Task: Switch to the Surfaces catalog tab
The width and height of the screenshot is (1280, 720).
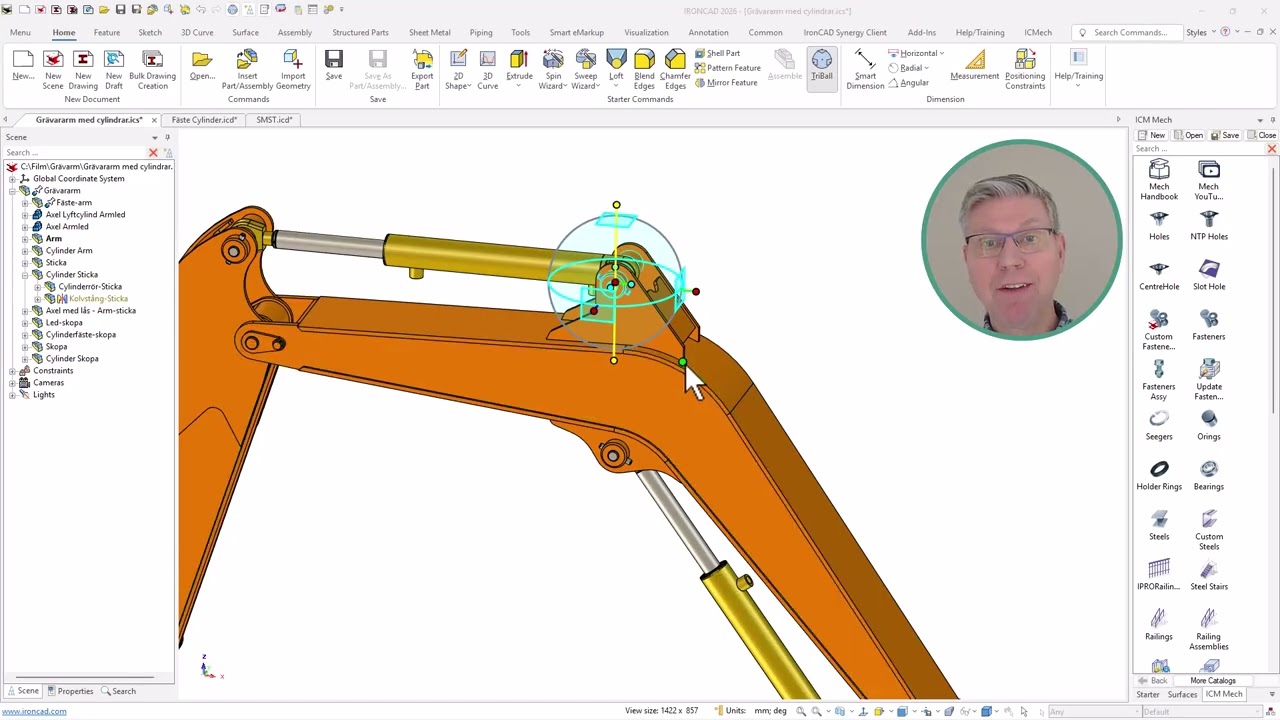Action: 1182,695
